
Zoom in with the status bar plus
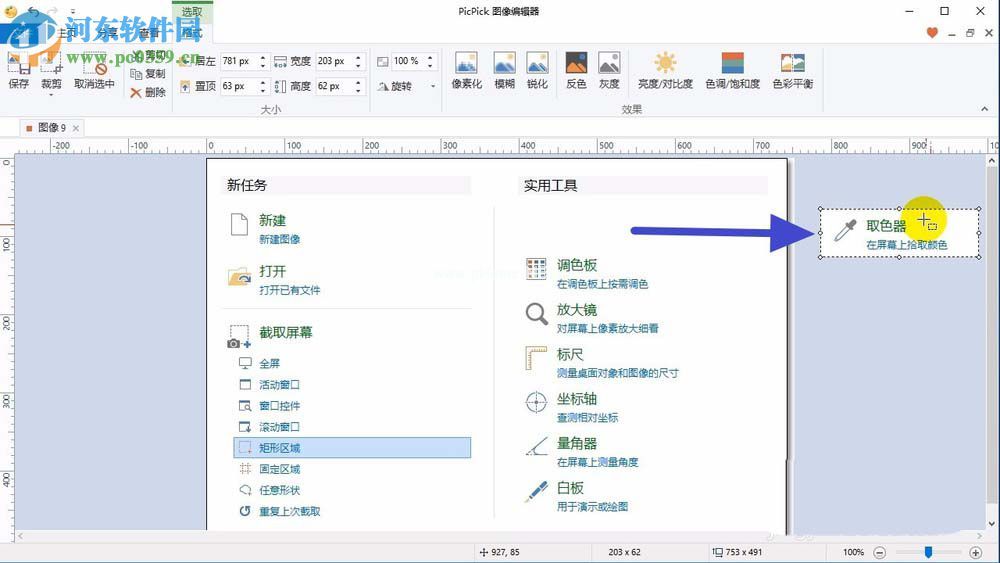976,552
